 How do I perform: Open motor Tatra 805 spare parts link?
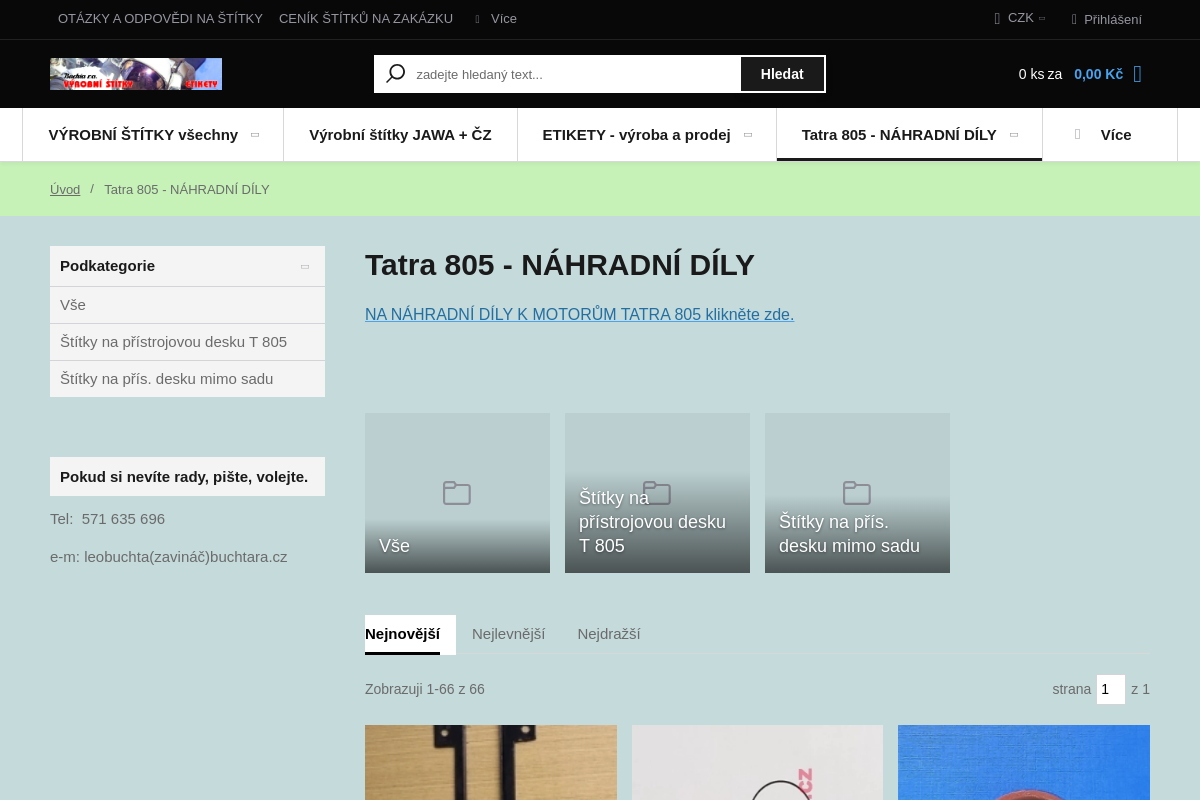tap(579, 314)
